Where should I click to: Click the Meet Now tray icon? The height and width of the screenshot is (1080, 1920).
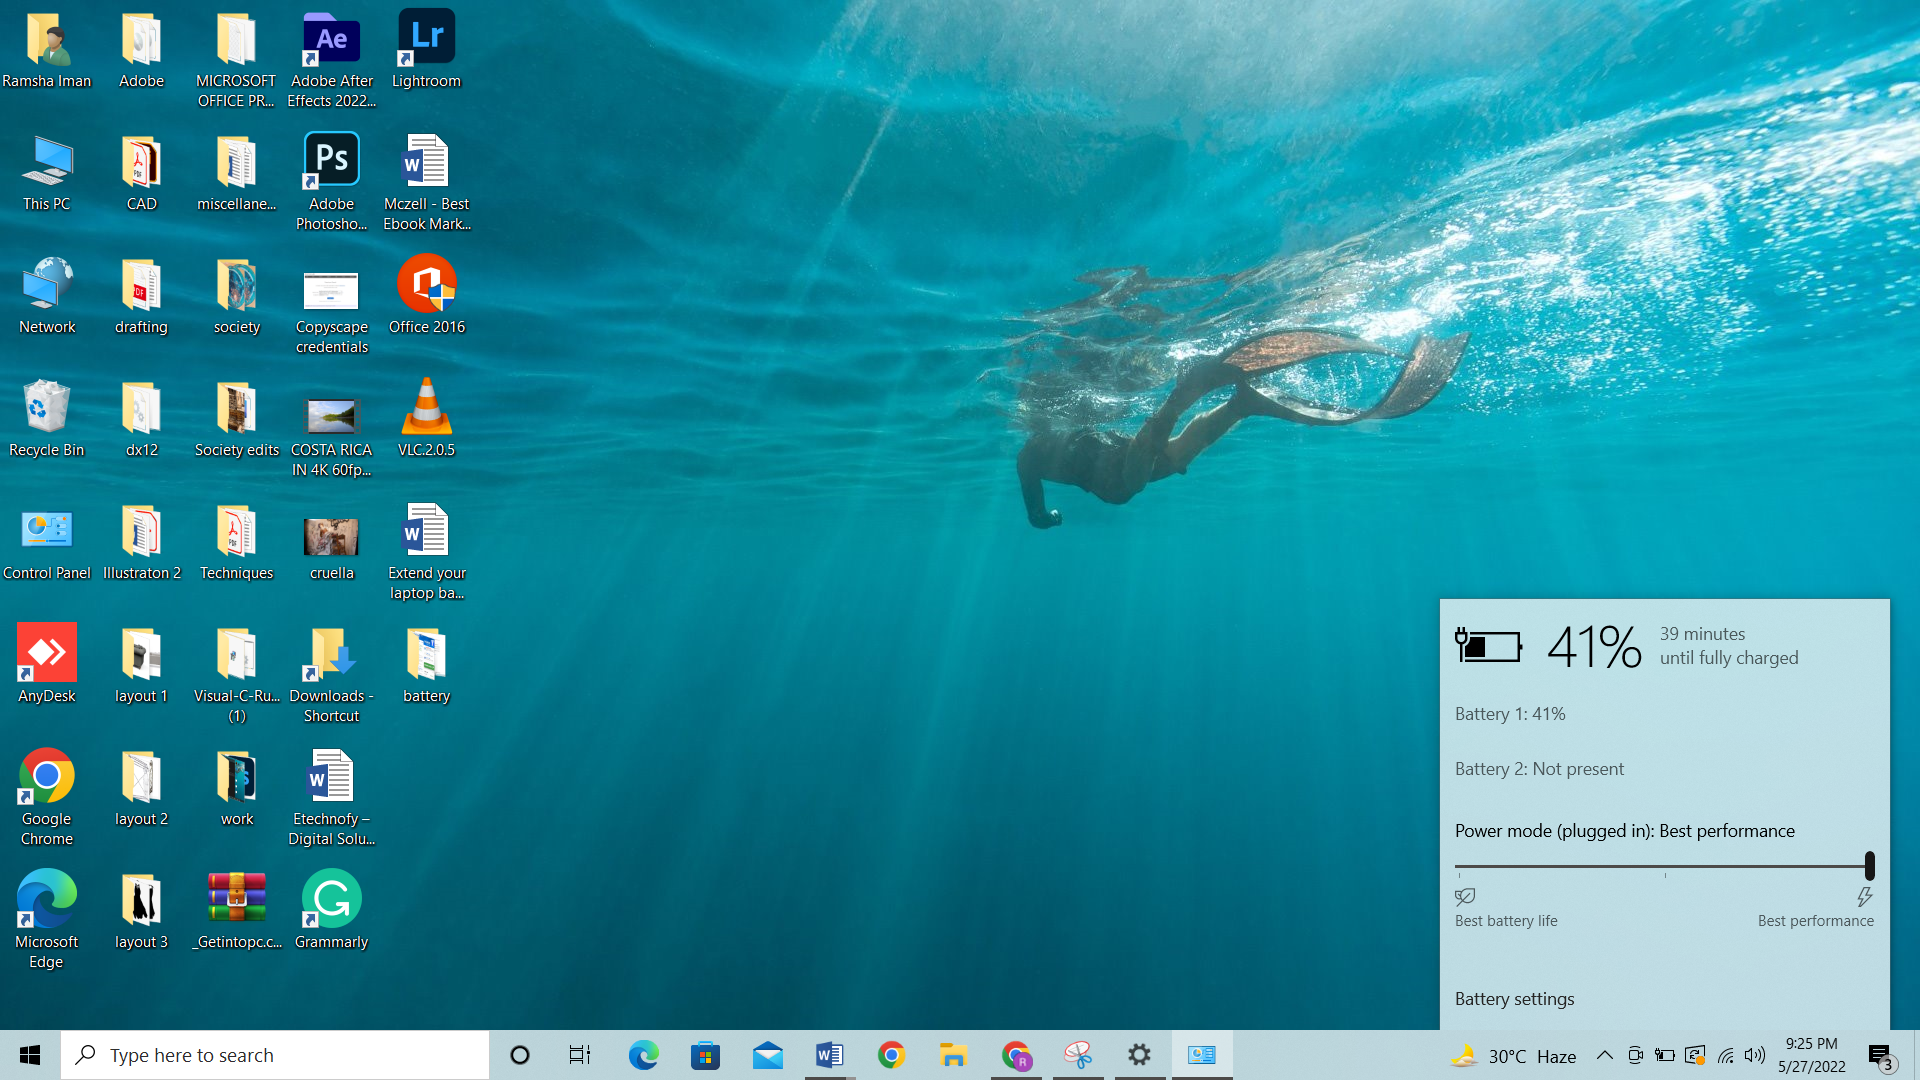[x=1635, y=1055]
